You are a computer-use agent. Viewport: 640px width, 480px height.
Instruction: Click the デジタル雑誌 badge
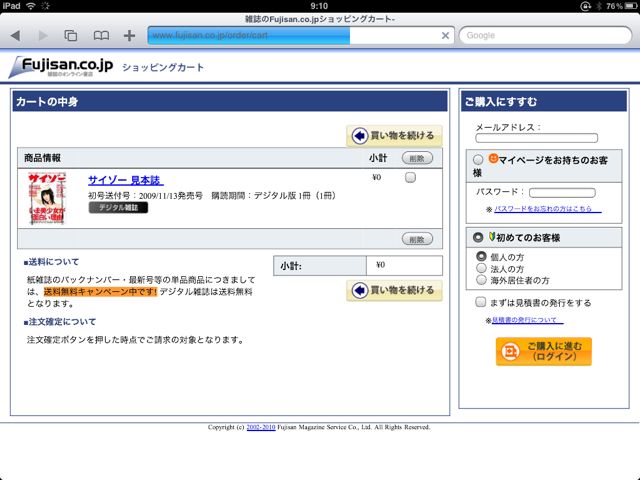coord(118,207)
